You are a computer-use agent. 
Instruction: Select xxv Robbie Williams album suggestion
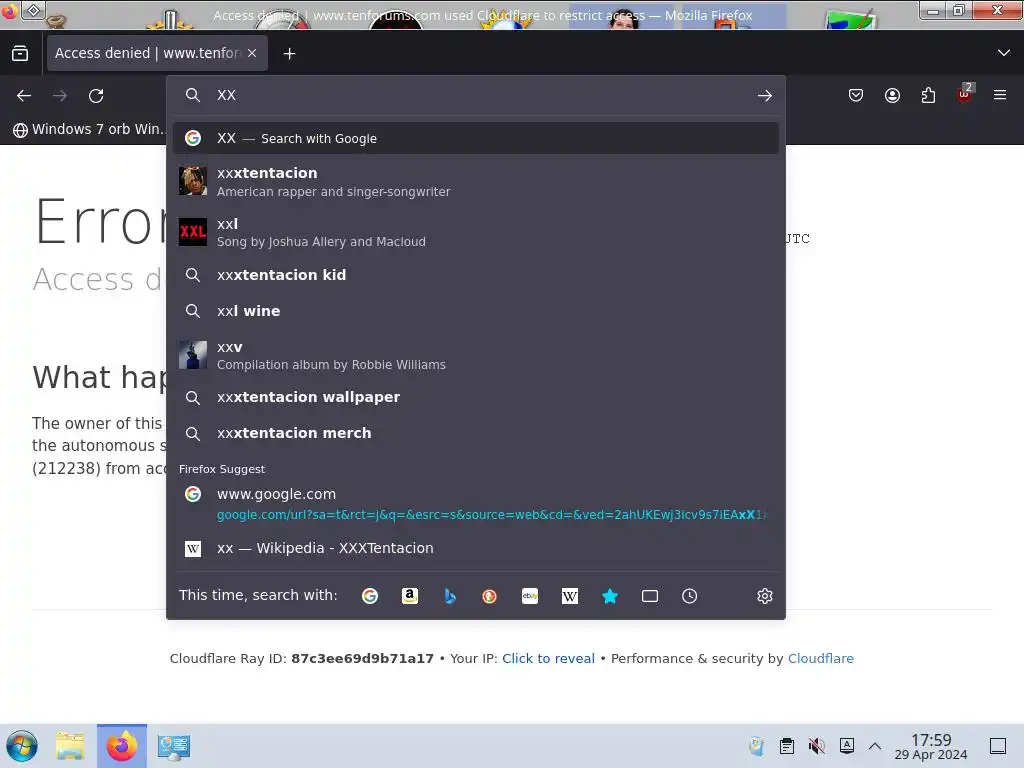[x=475, y=355]
